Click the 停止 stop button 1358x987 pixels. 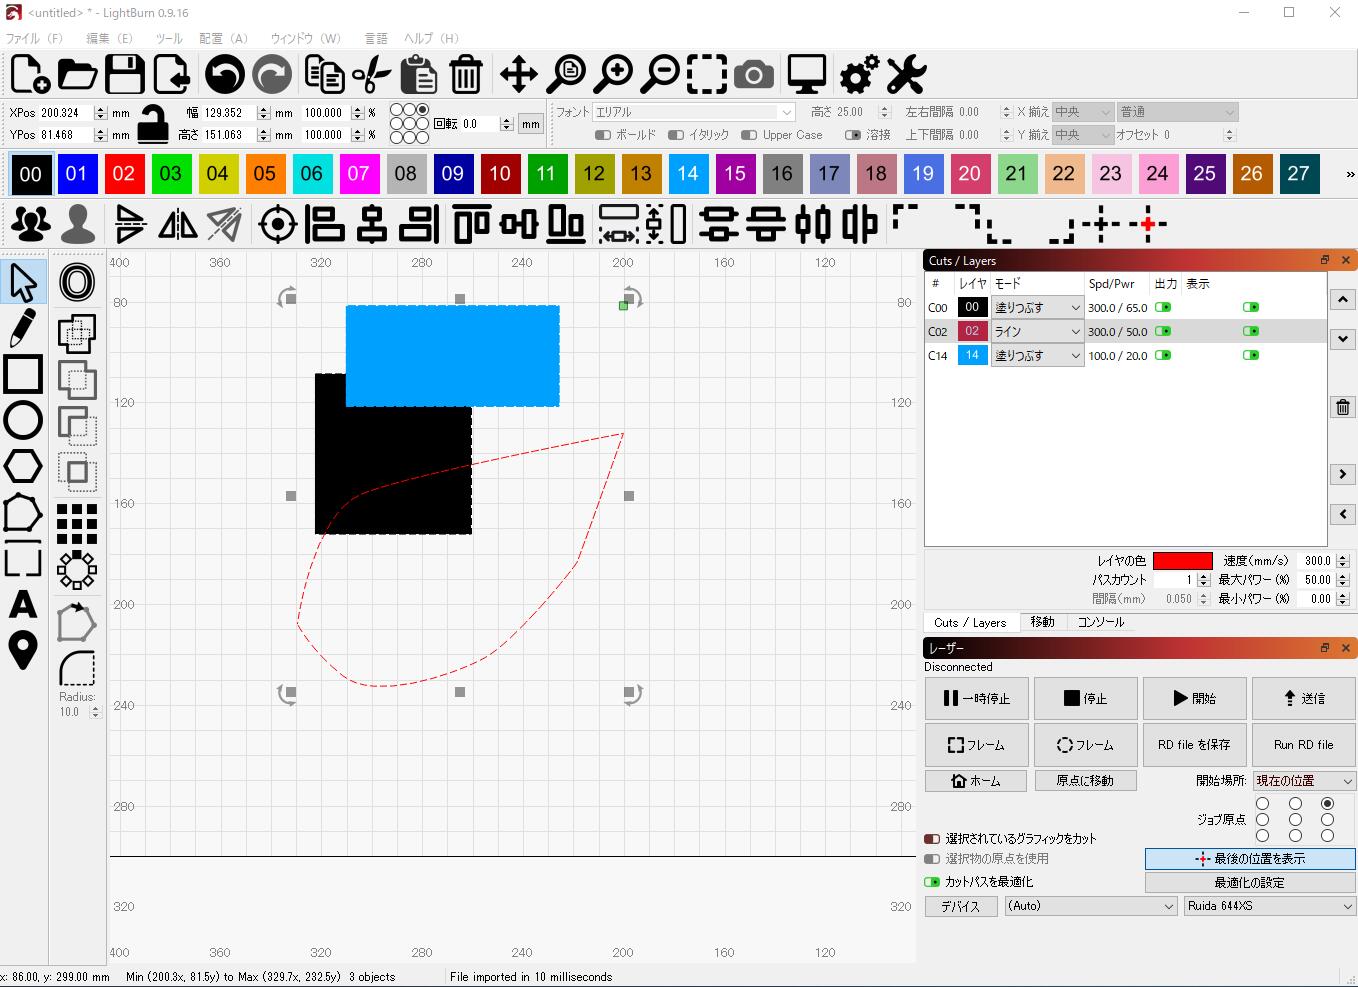click(1086, 698)
